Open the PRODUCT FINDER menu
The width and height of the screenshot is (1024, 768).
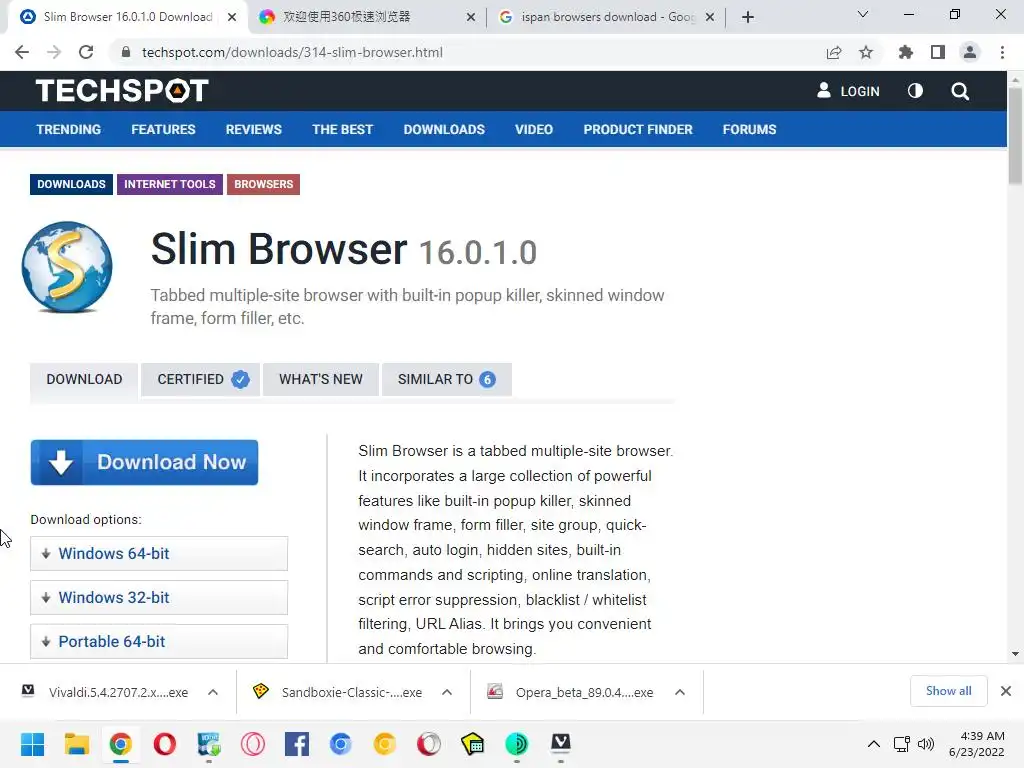pyautogui.click(x=638, y=129)
